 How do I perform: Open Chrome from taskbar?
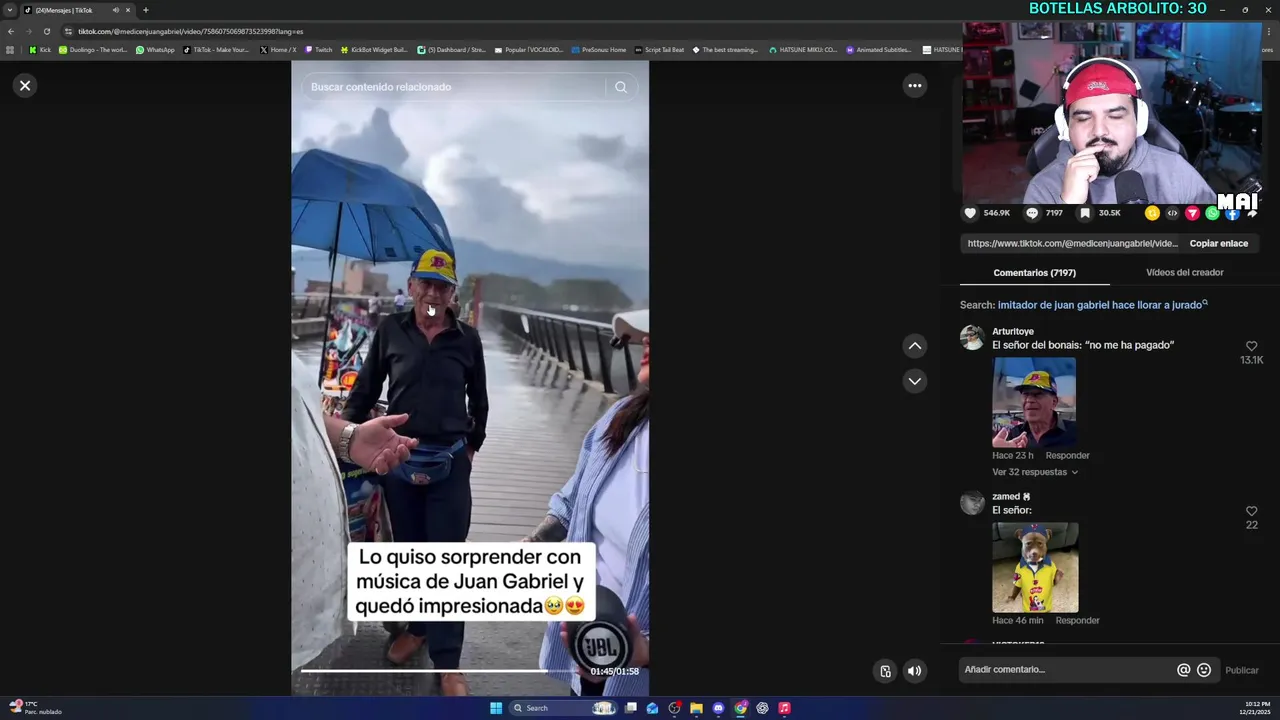pos(740,708)
